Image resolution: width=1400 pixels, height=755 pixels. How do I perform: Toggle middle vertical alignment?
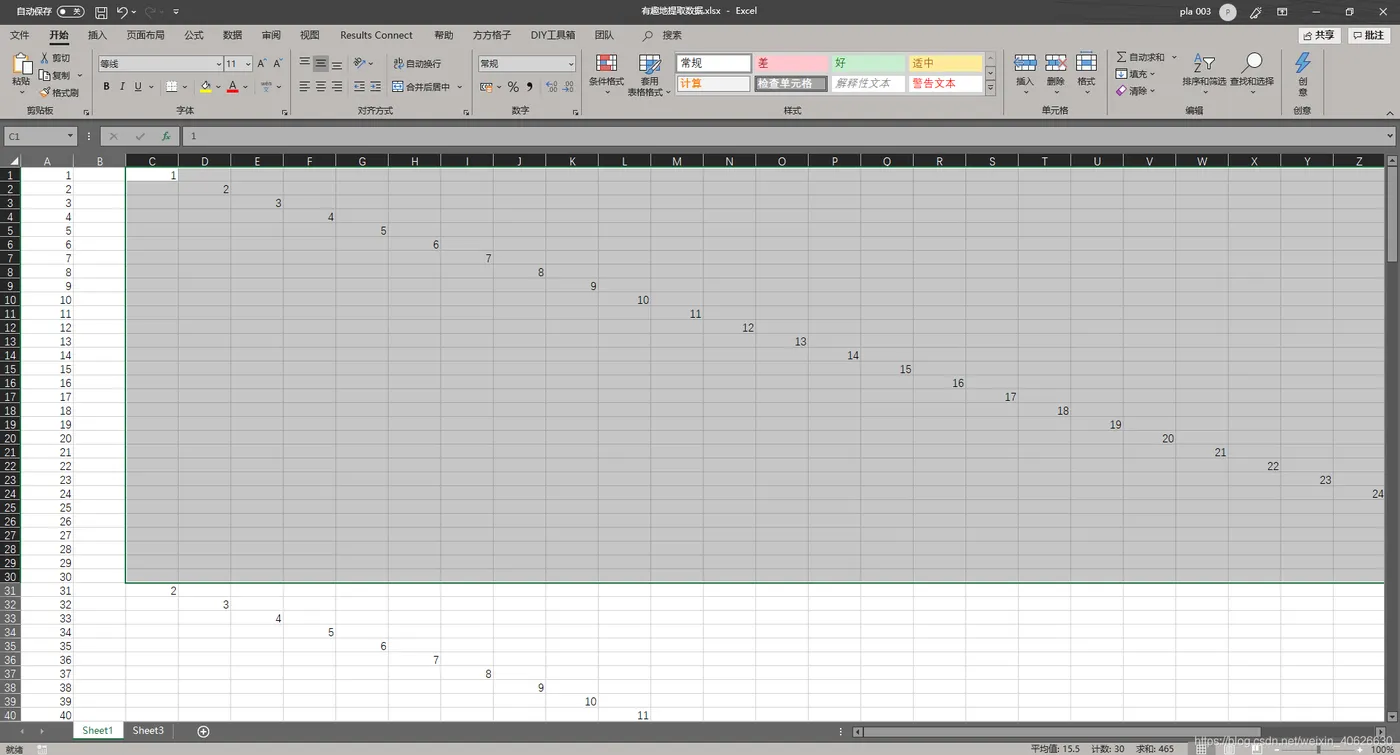point(320,63)
